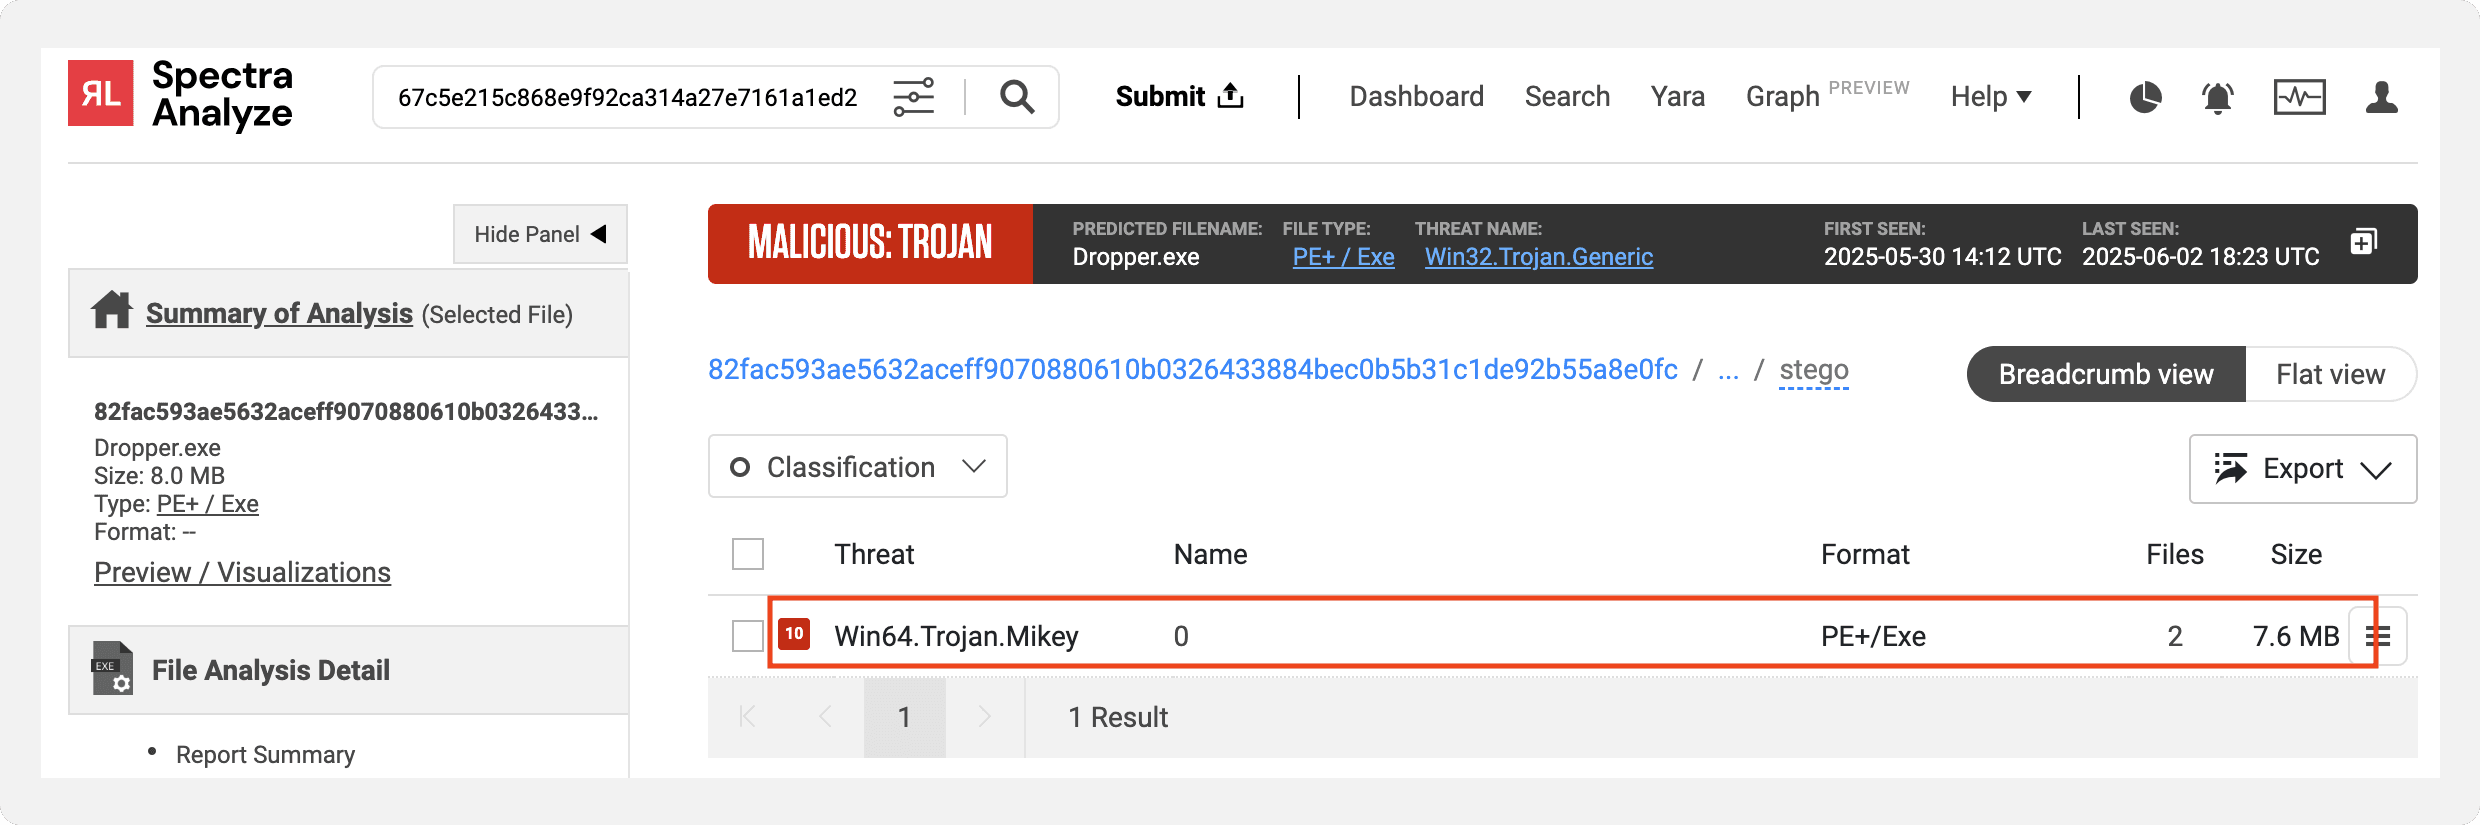Open Win32.Trojan.Generic threat name link
This screenshot has height=825, width=2480.
click(x=1538, y=257)
